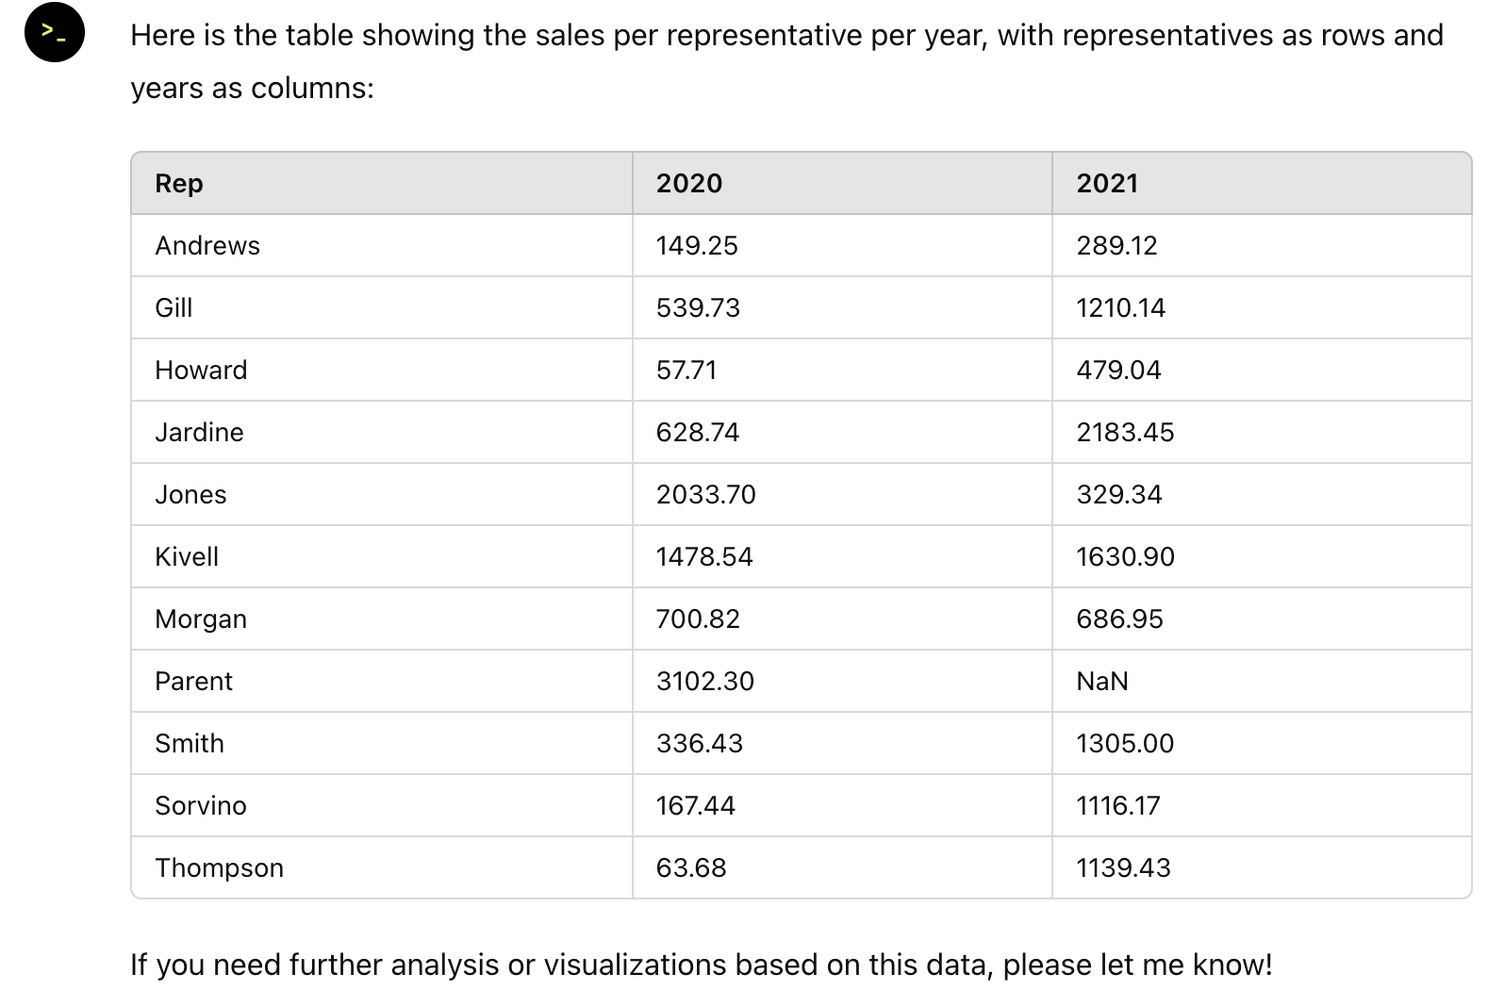Click the closing "further analysis" sentence
1488x990 pixels.
[x=700, y=965]
